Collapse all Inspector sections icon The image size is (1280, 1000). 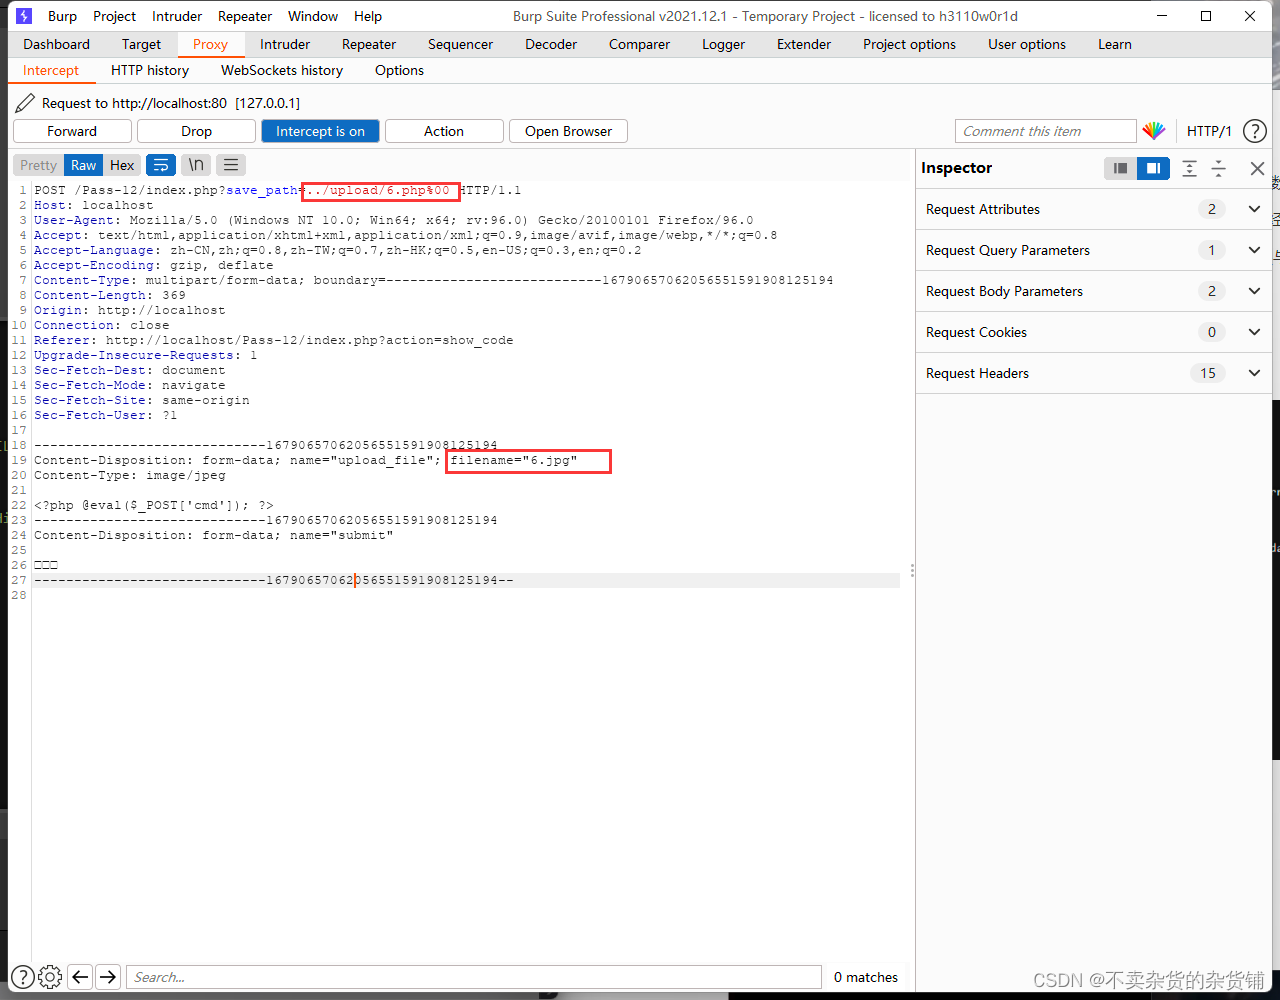coord(1219,168)
